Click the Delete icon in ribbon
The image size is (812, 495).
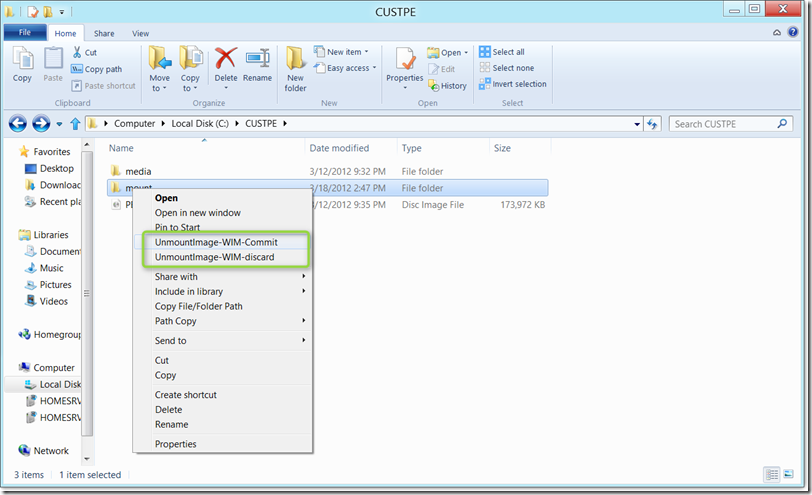[x=226, y=63]
